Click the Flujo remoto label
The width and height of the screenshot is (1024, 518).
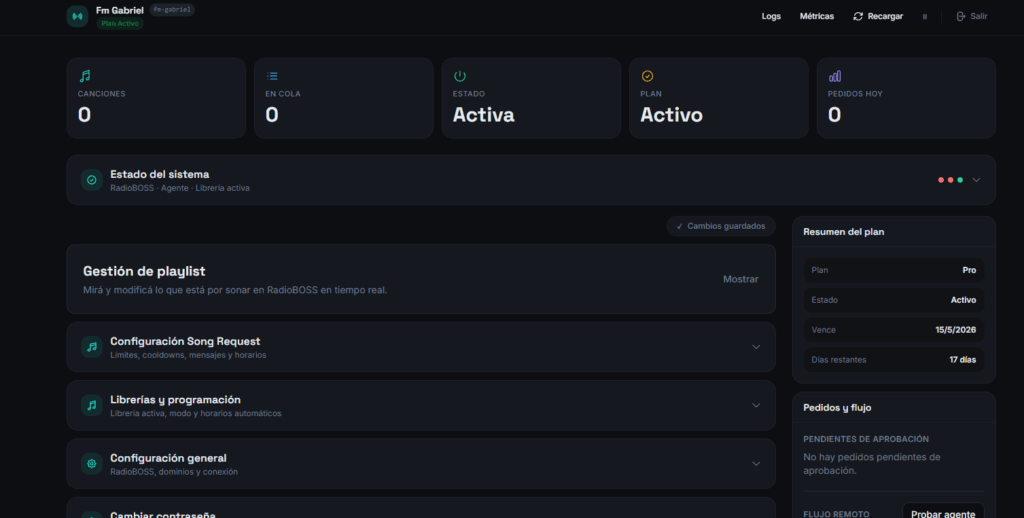click(837, 514)
